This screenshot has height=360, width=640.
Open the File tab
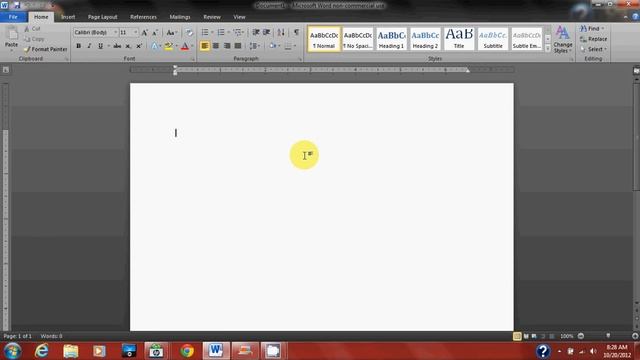(x=13, y=17)
